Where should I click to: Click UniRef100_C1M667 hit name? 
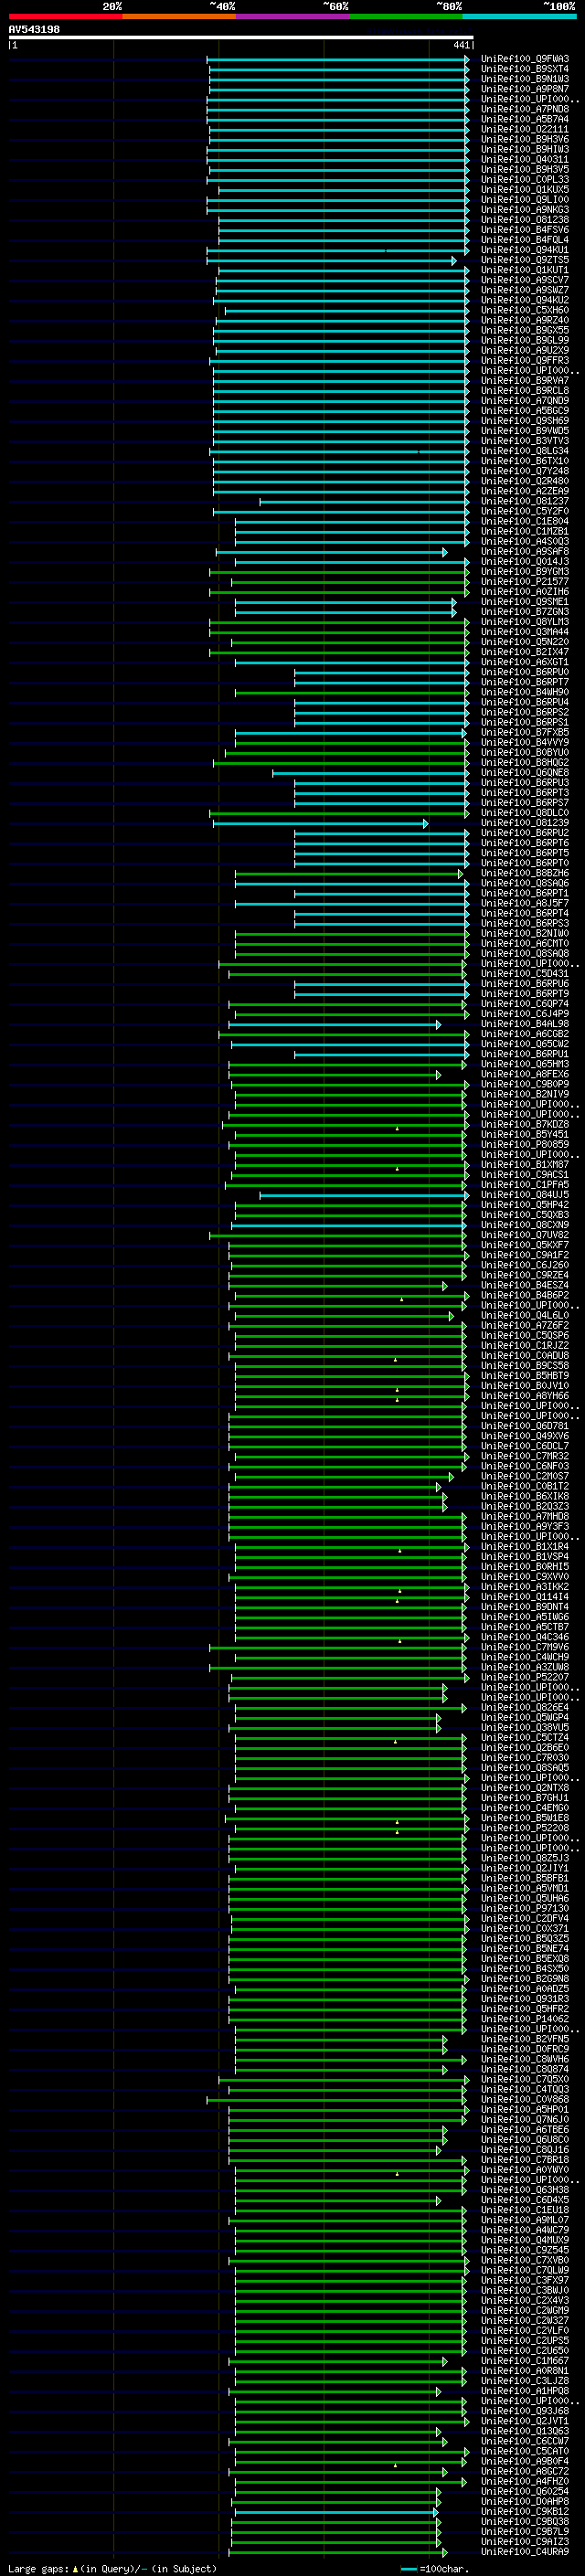pyautogui.click(x=525, y=2361)
